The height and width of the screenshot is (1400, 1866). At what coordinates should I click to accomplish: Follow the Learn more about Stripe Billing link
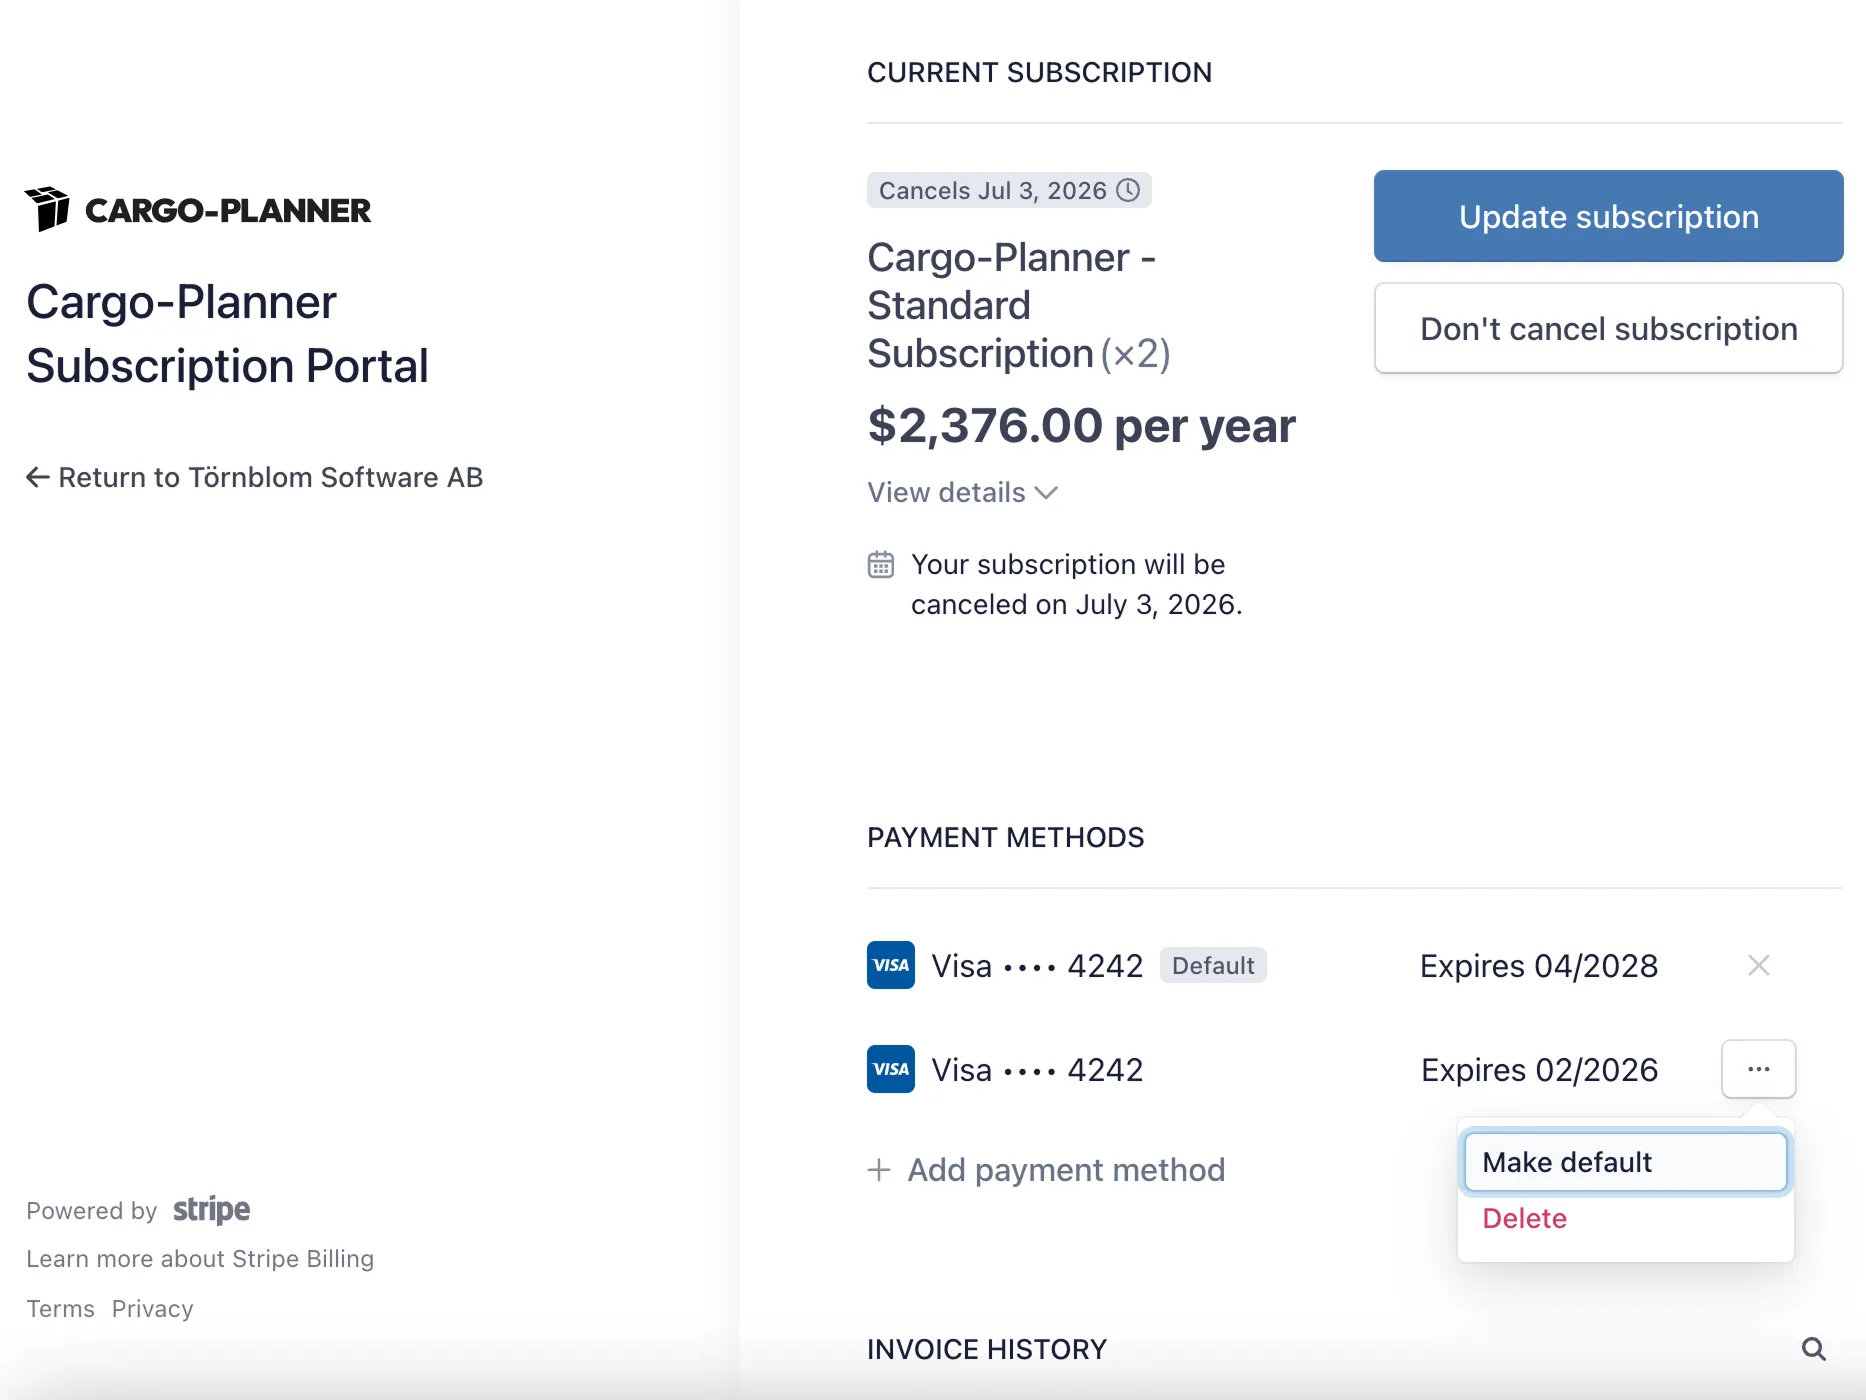(200, 1259)
